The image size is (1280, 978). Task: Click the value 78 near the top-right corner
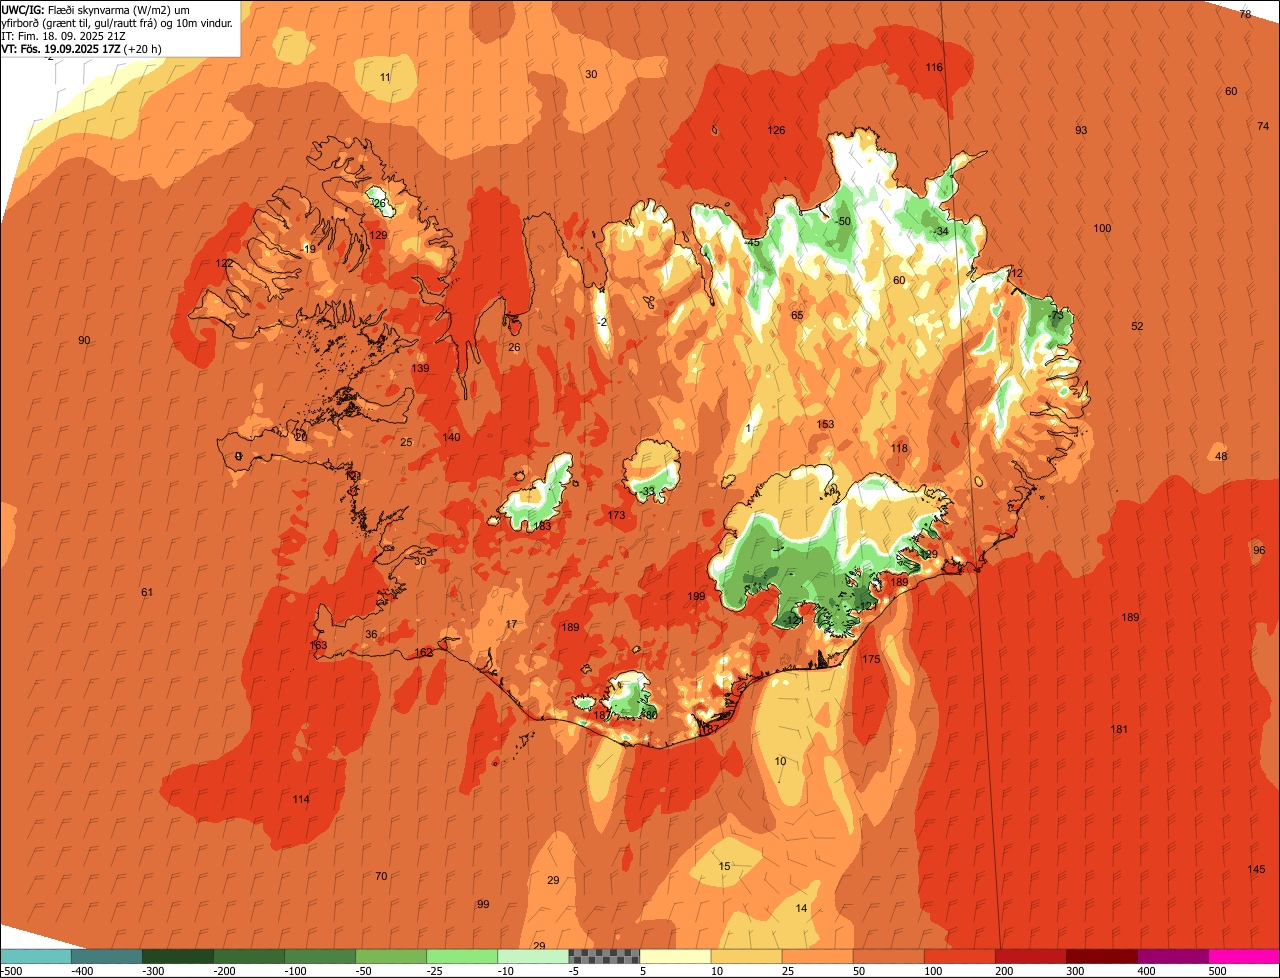[x=1245, y=15]
